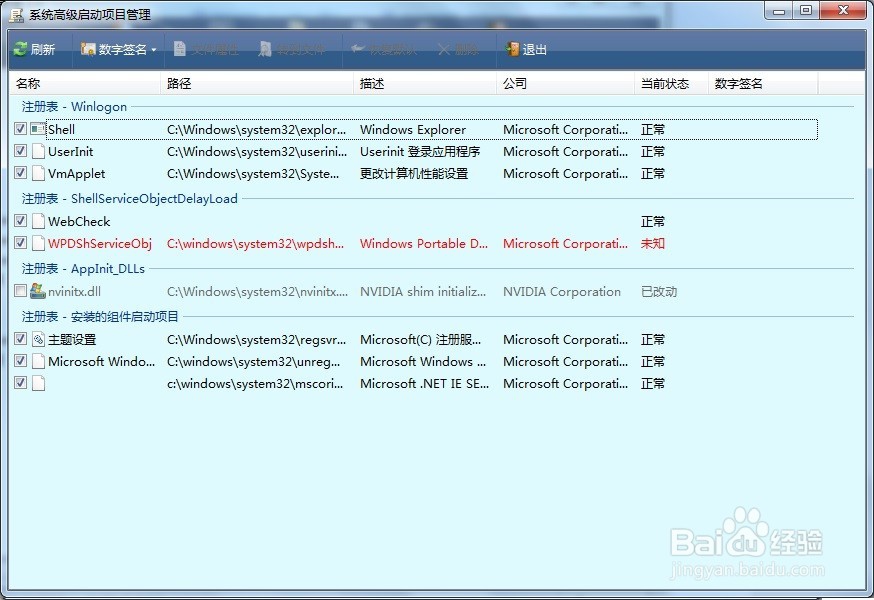The height and width of the screenshot is (600, 874).
Task: Select the red WPDShServiceObj entry name
Action: click(100, 244)
